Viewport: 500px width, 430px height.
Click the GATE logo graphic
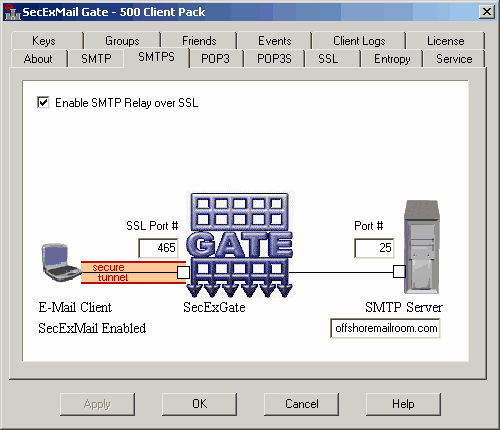pos(239,245)
